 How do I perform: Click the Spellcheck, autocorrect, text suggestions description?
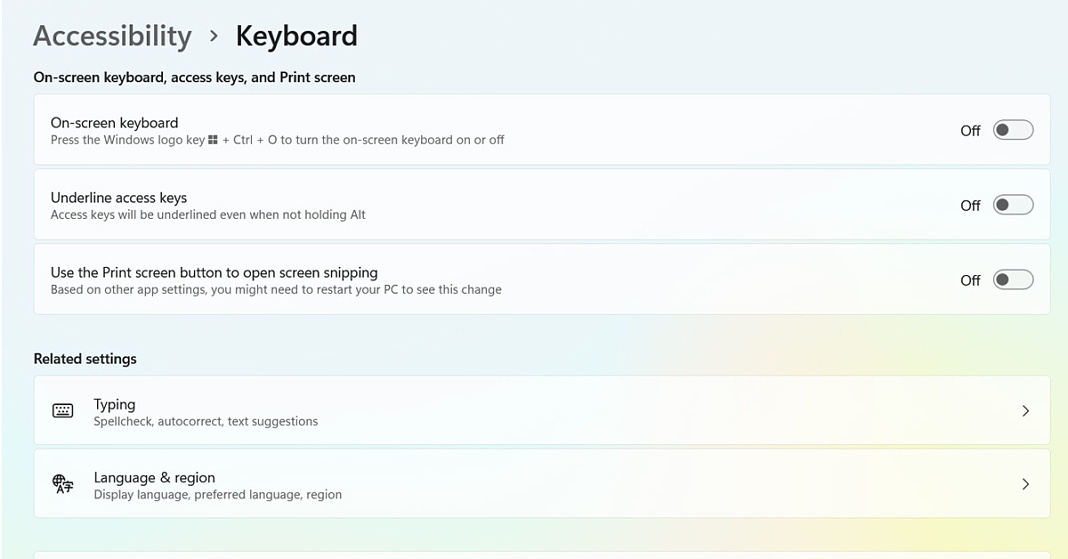pyautogui.click(x=206, y=421)
